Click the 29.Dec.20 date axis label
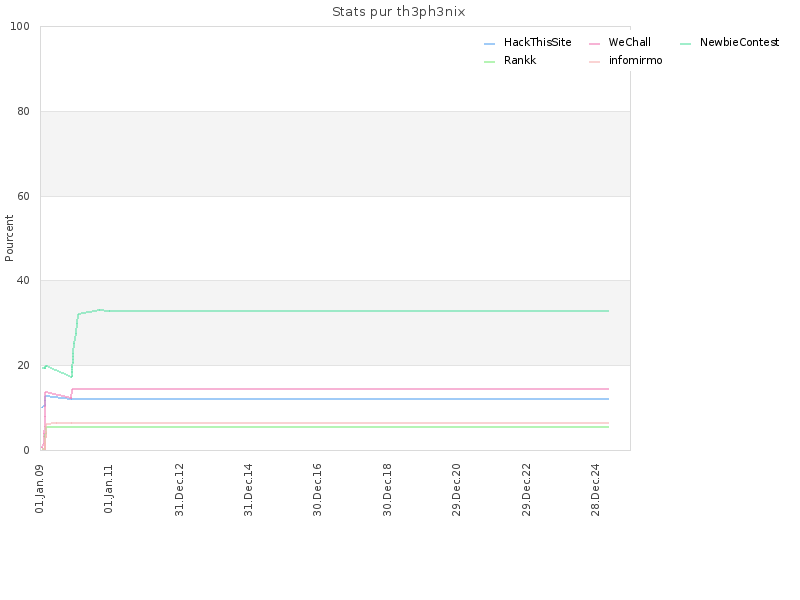This screenshot has width=800, height=600. pyautogui.click(x=456, y=489)
